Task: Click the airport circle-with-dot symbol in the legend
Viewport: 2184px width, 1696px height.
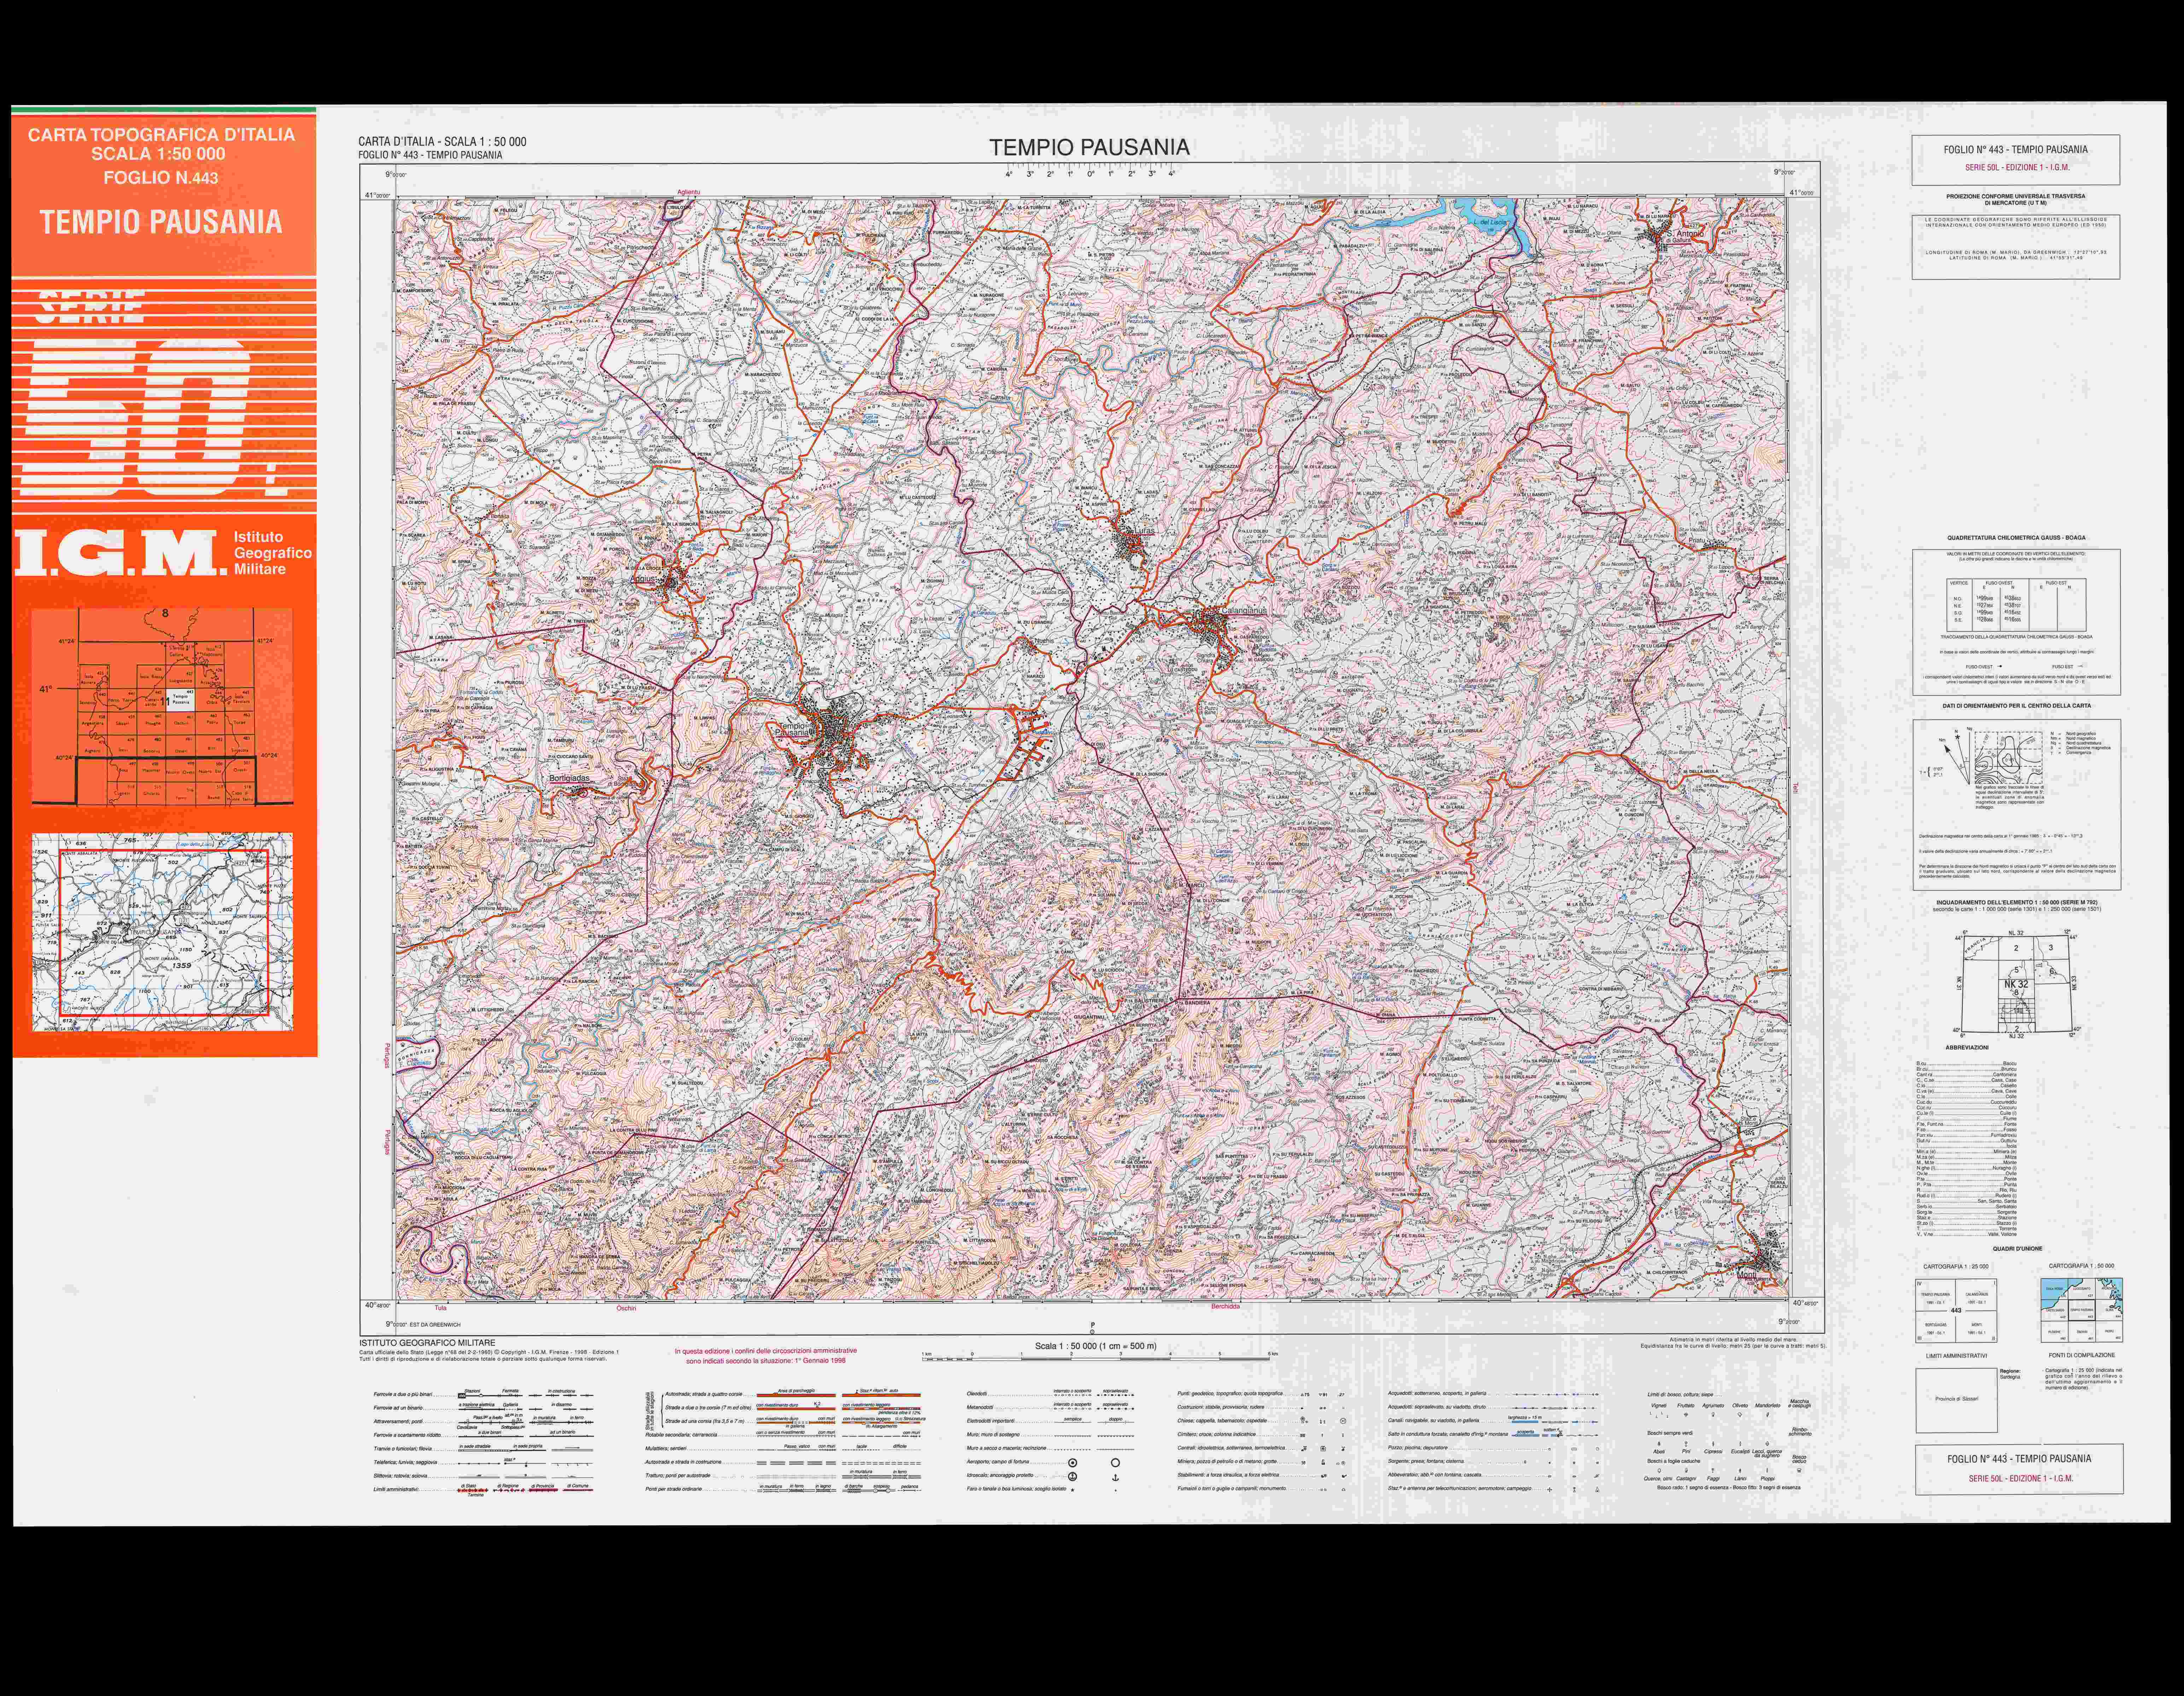Action: [1073, 1463]
